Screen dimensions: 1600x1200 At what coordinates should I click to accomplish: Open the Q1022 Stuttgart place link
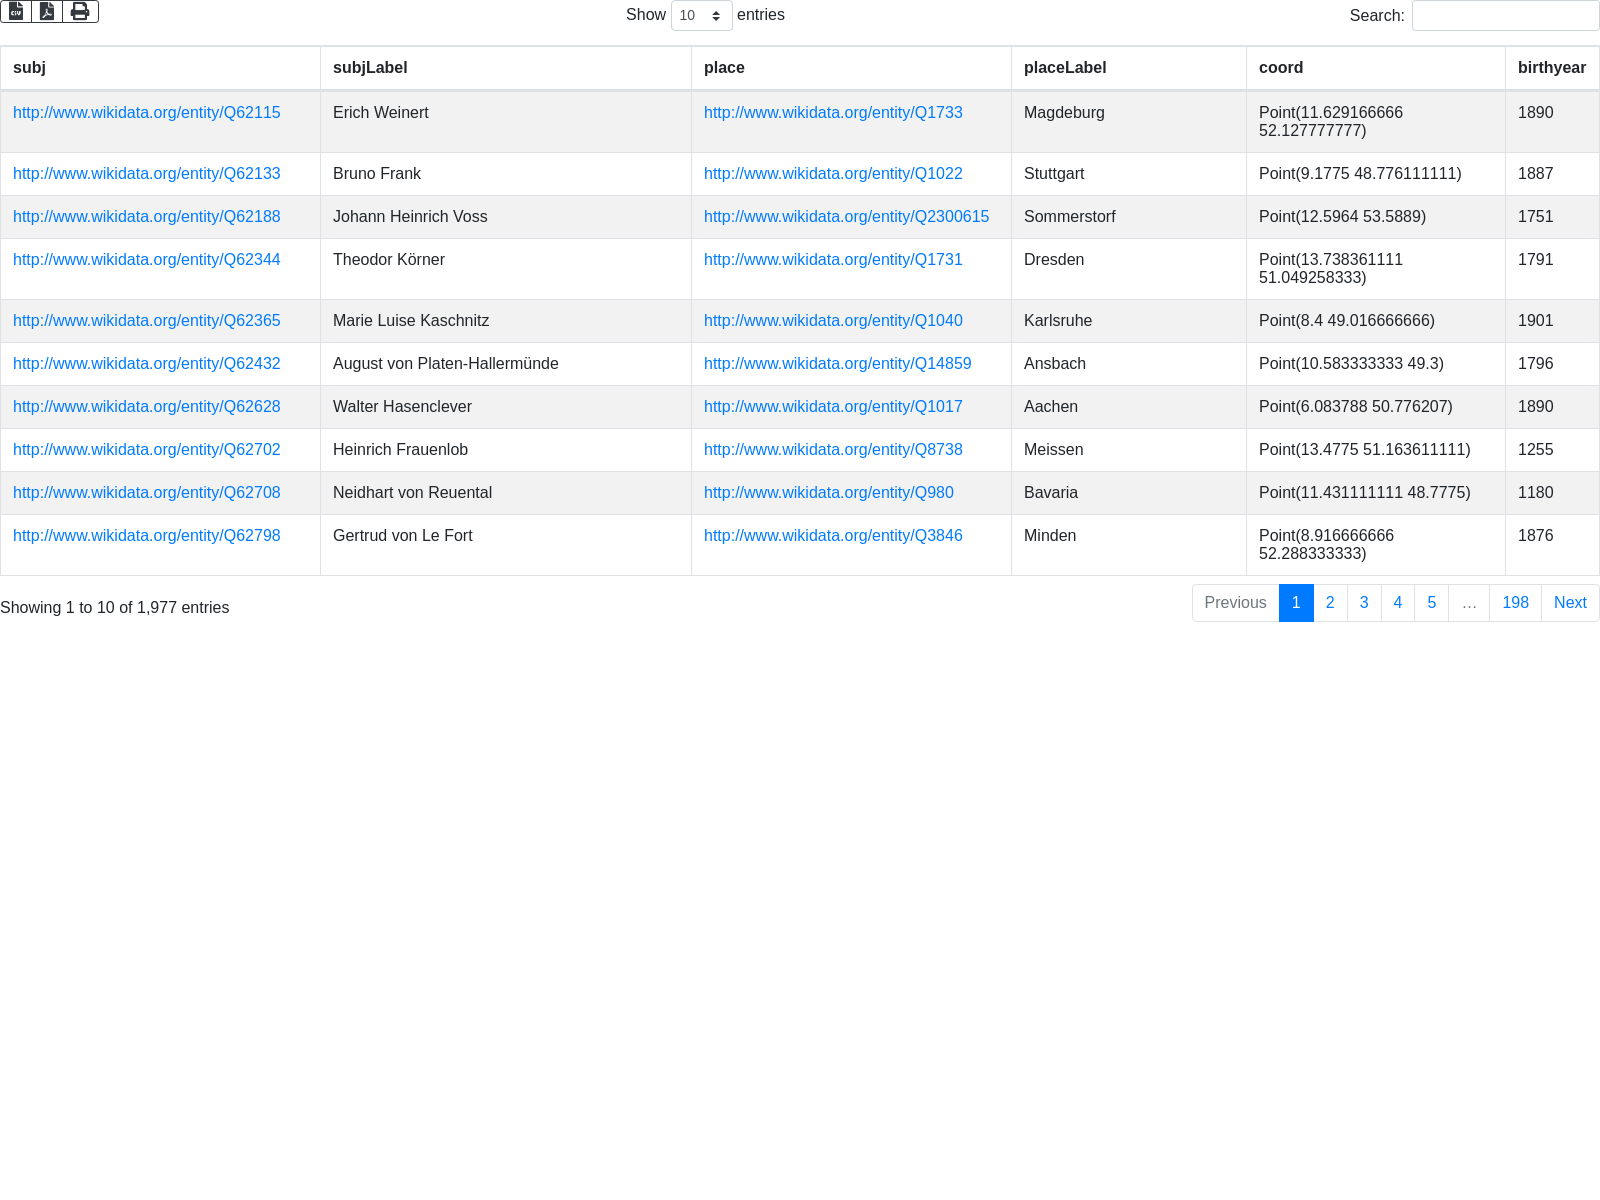coord(833,174)
